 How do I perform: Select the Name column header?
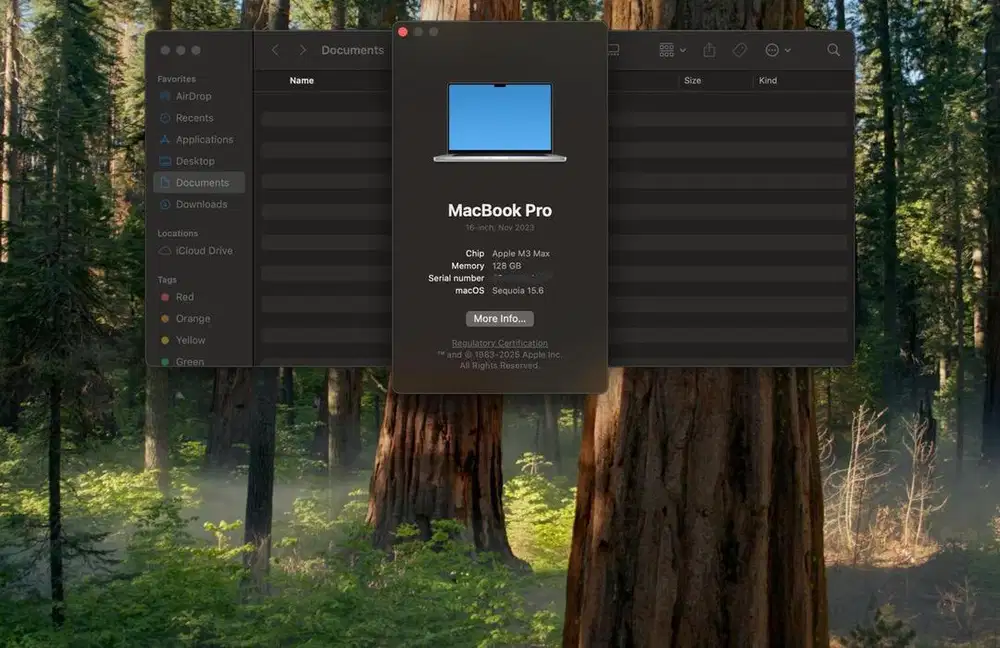301,81
